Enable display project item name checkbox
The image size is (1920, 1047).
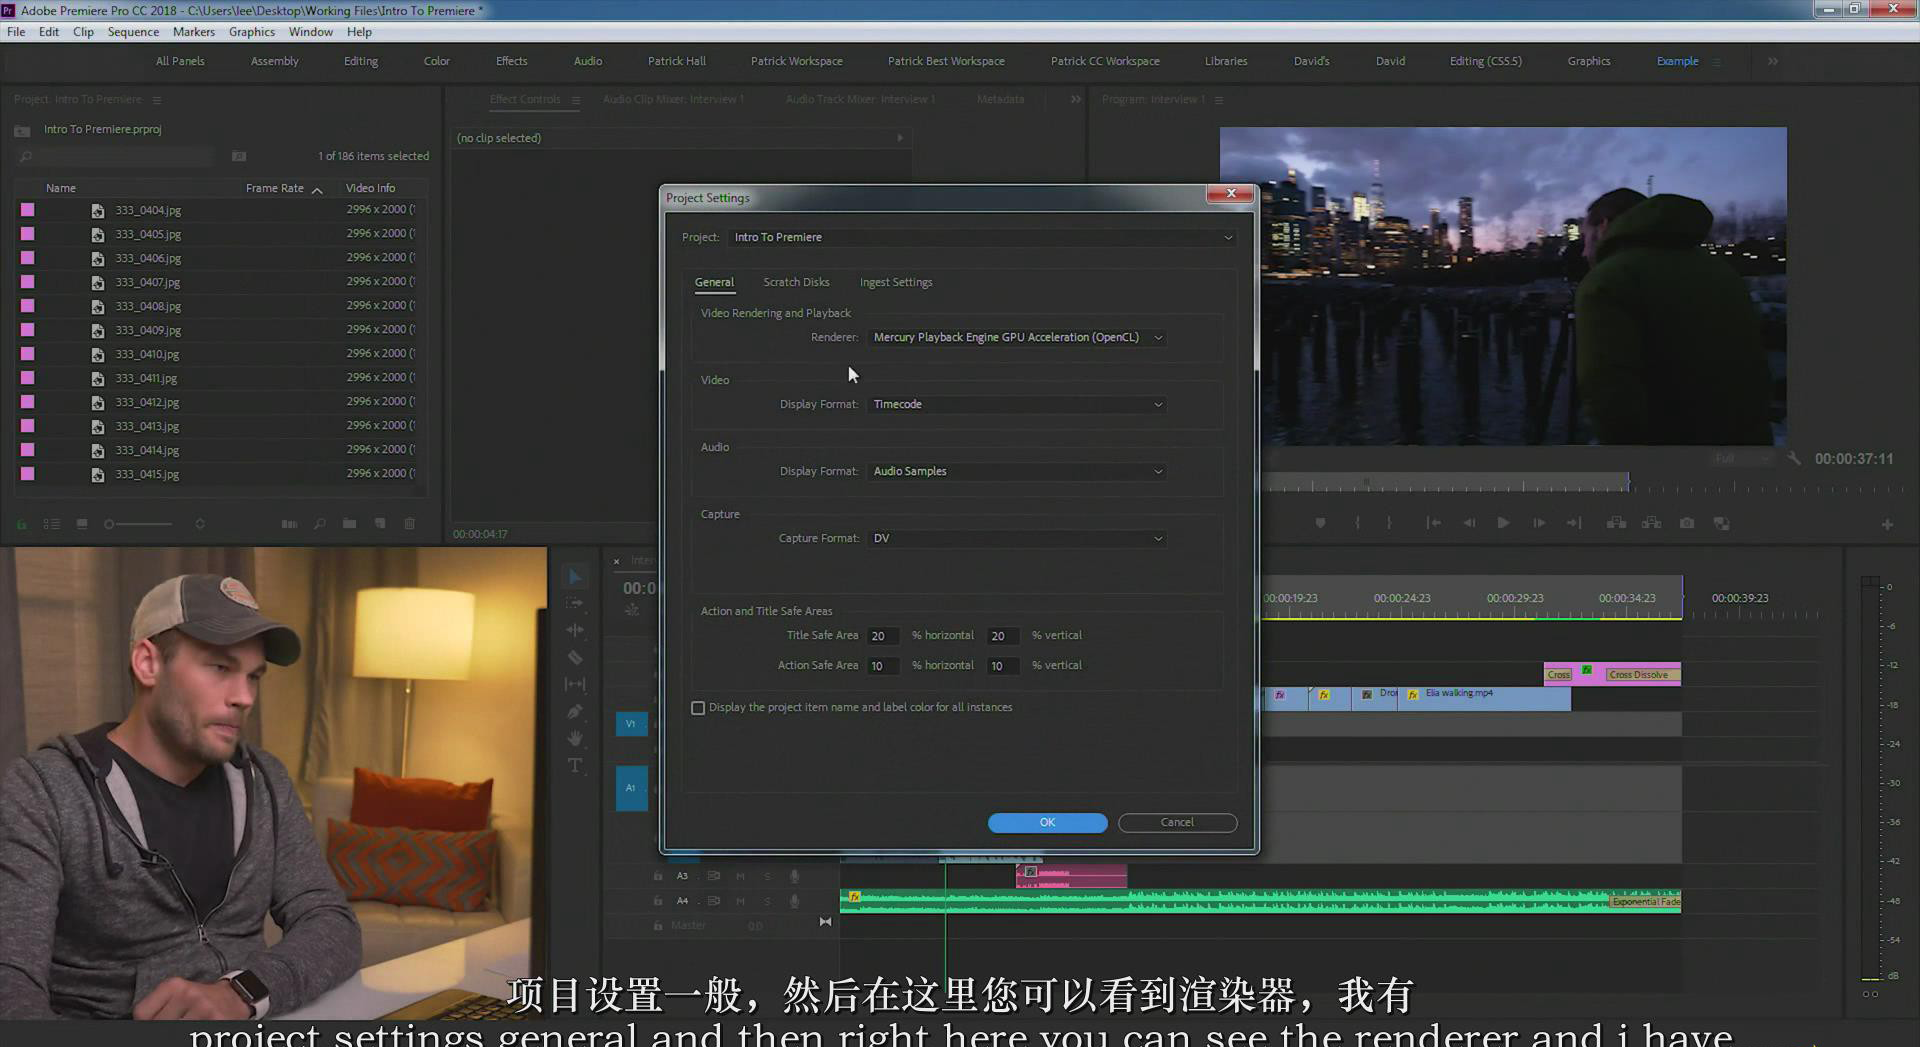click(698, 708)
